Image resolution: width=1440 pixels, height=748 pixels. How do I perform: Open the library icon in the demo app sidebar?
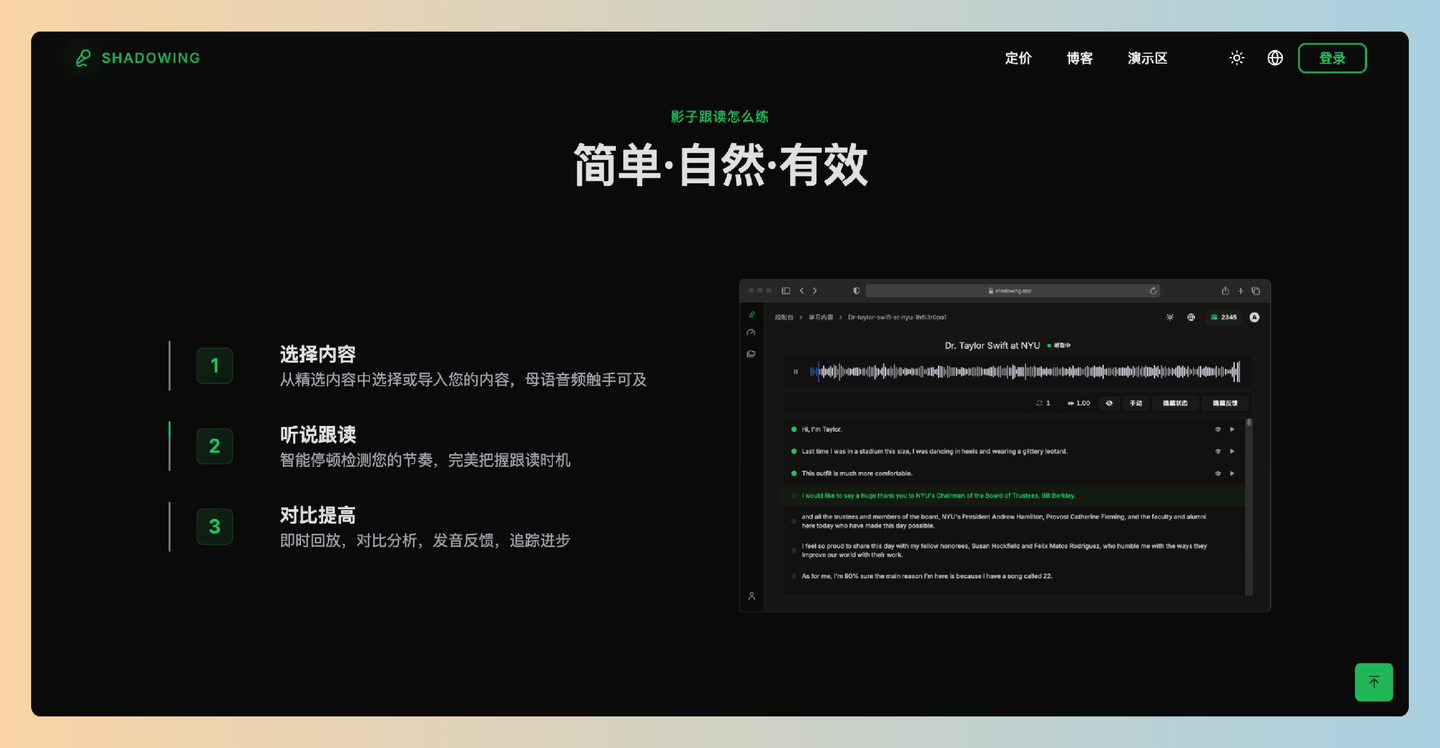751,353
